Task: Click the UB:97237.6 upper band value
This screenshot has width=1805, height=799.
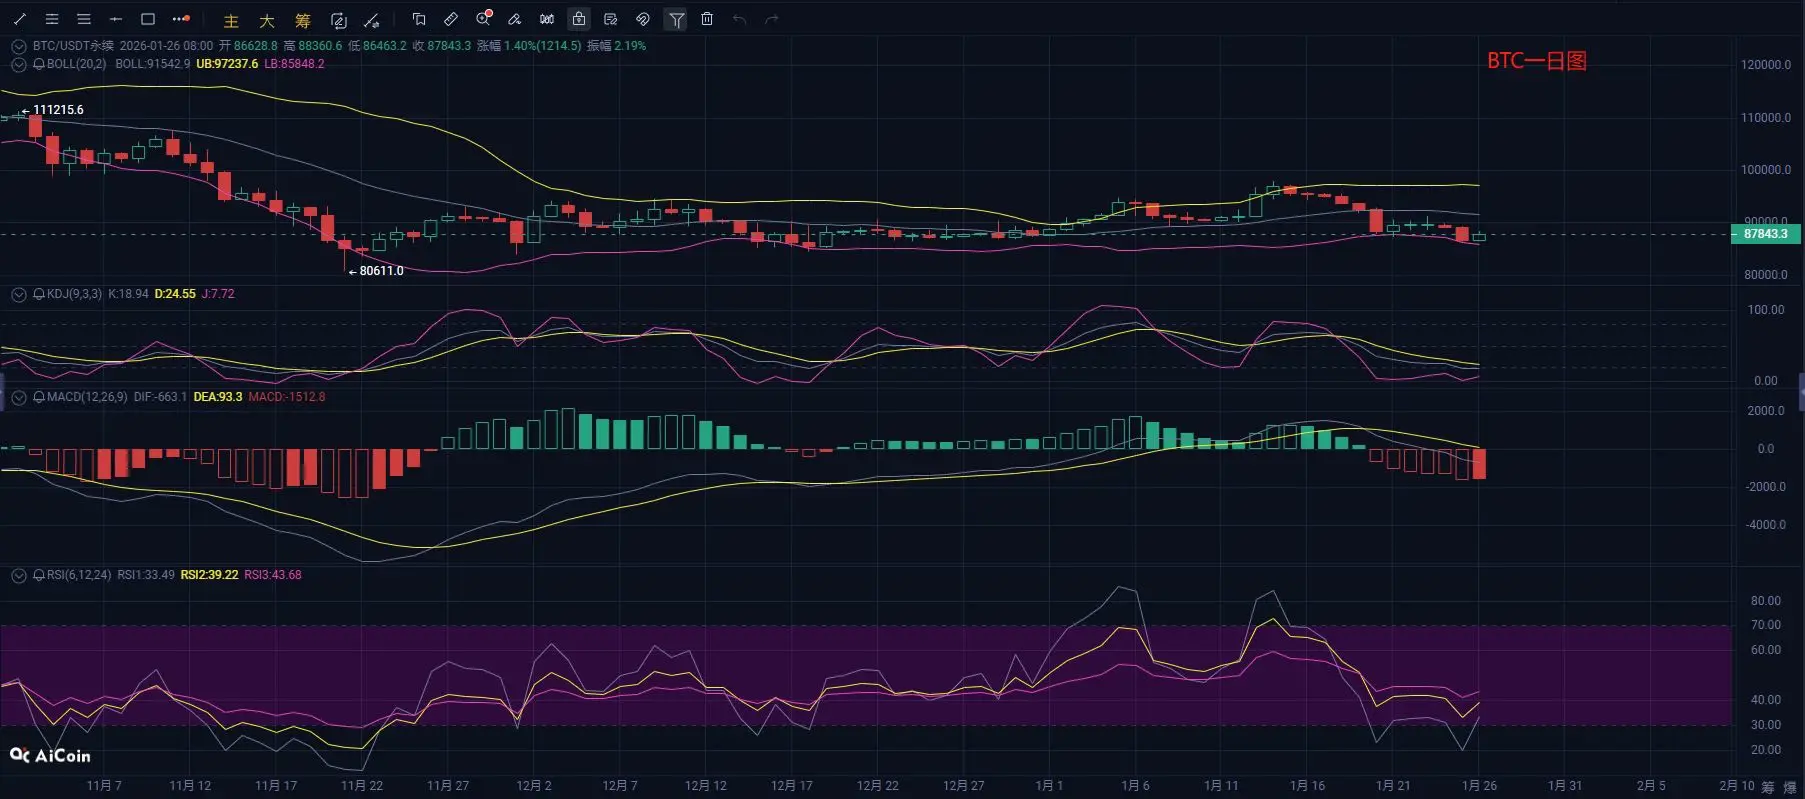Action: click(x=227, y=64)
